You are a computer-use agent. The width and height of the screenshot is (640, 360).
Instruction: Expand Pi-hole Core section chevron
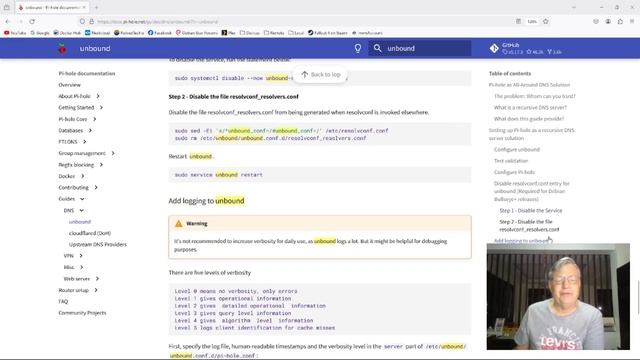point(95,119)
